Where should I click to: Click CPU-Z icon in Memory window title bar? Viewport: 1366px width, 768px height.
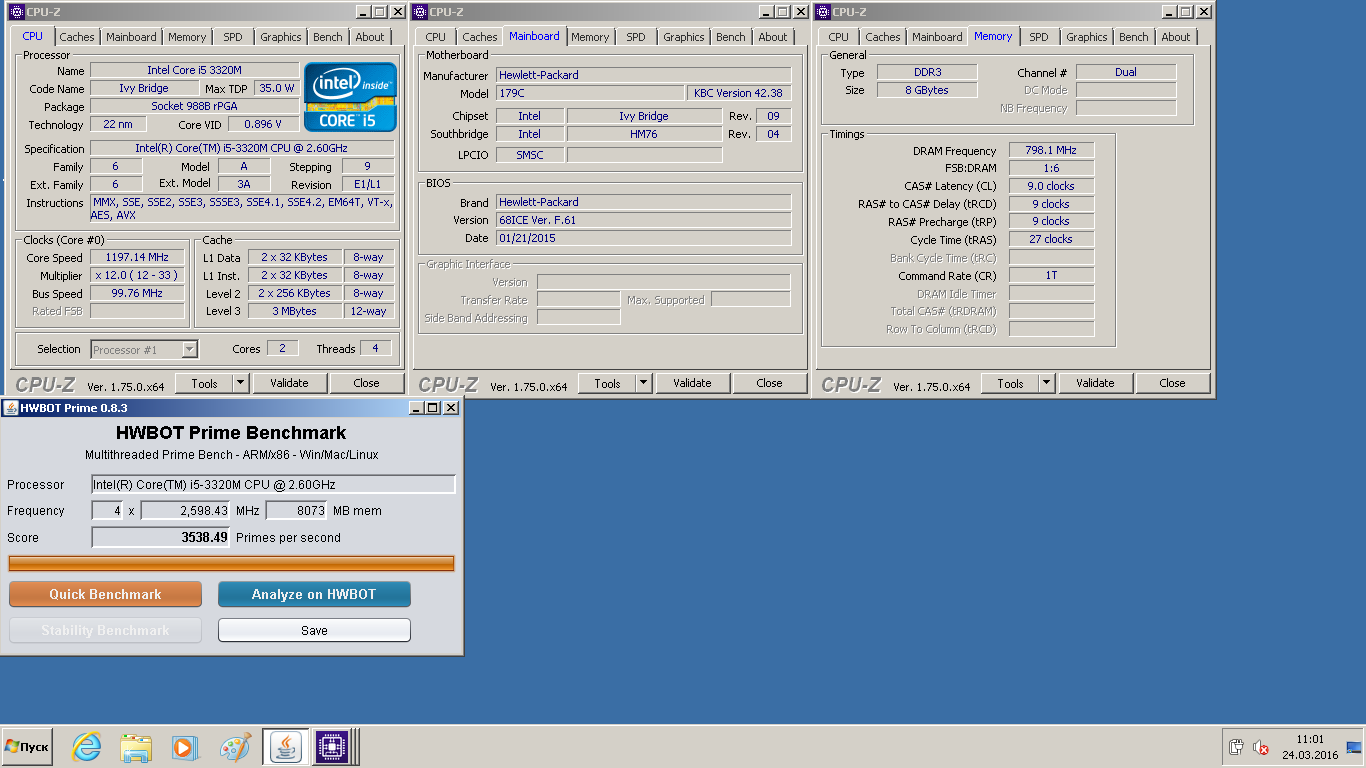823,12
